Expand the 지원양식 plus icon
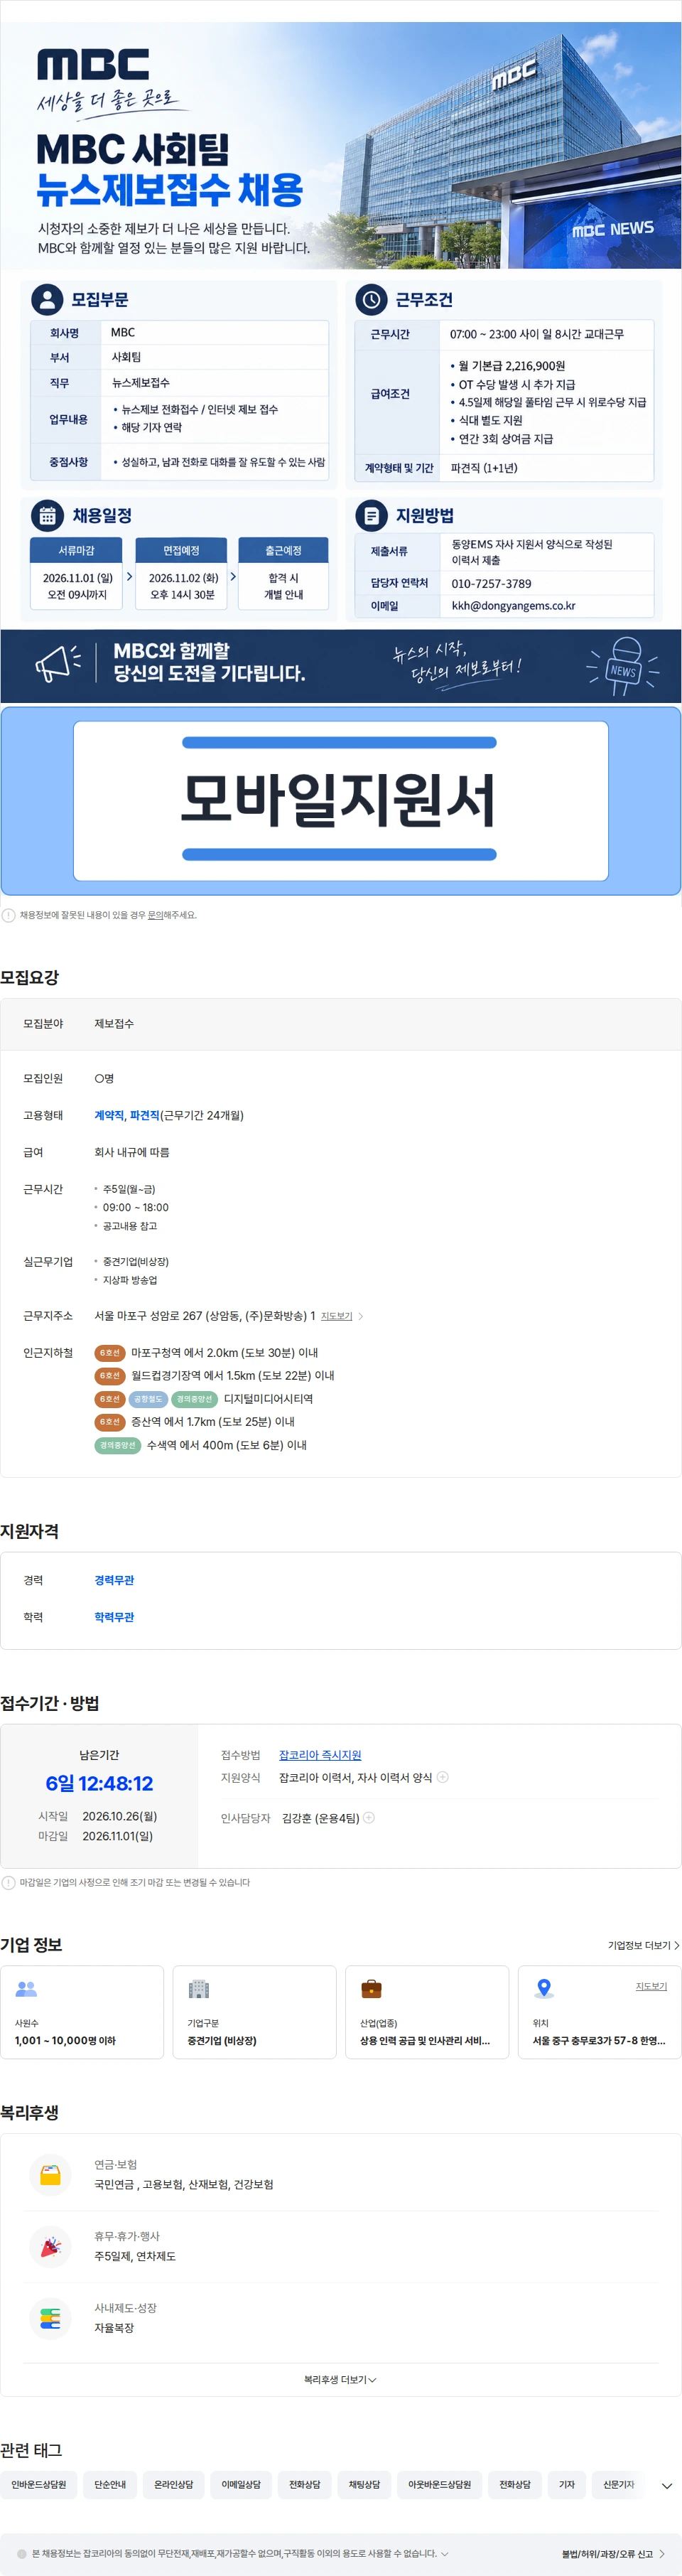The image size is (682, 2576). click(443, 1777)
